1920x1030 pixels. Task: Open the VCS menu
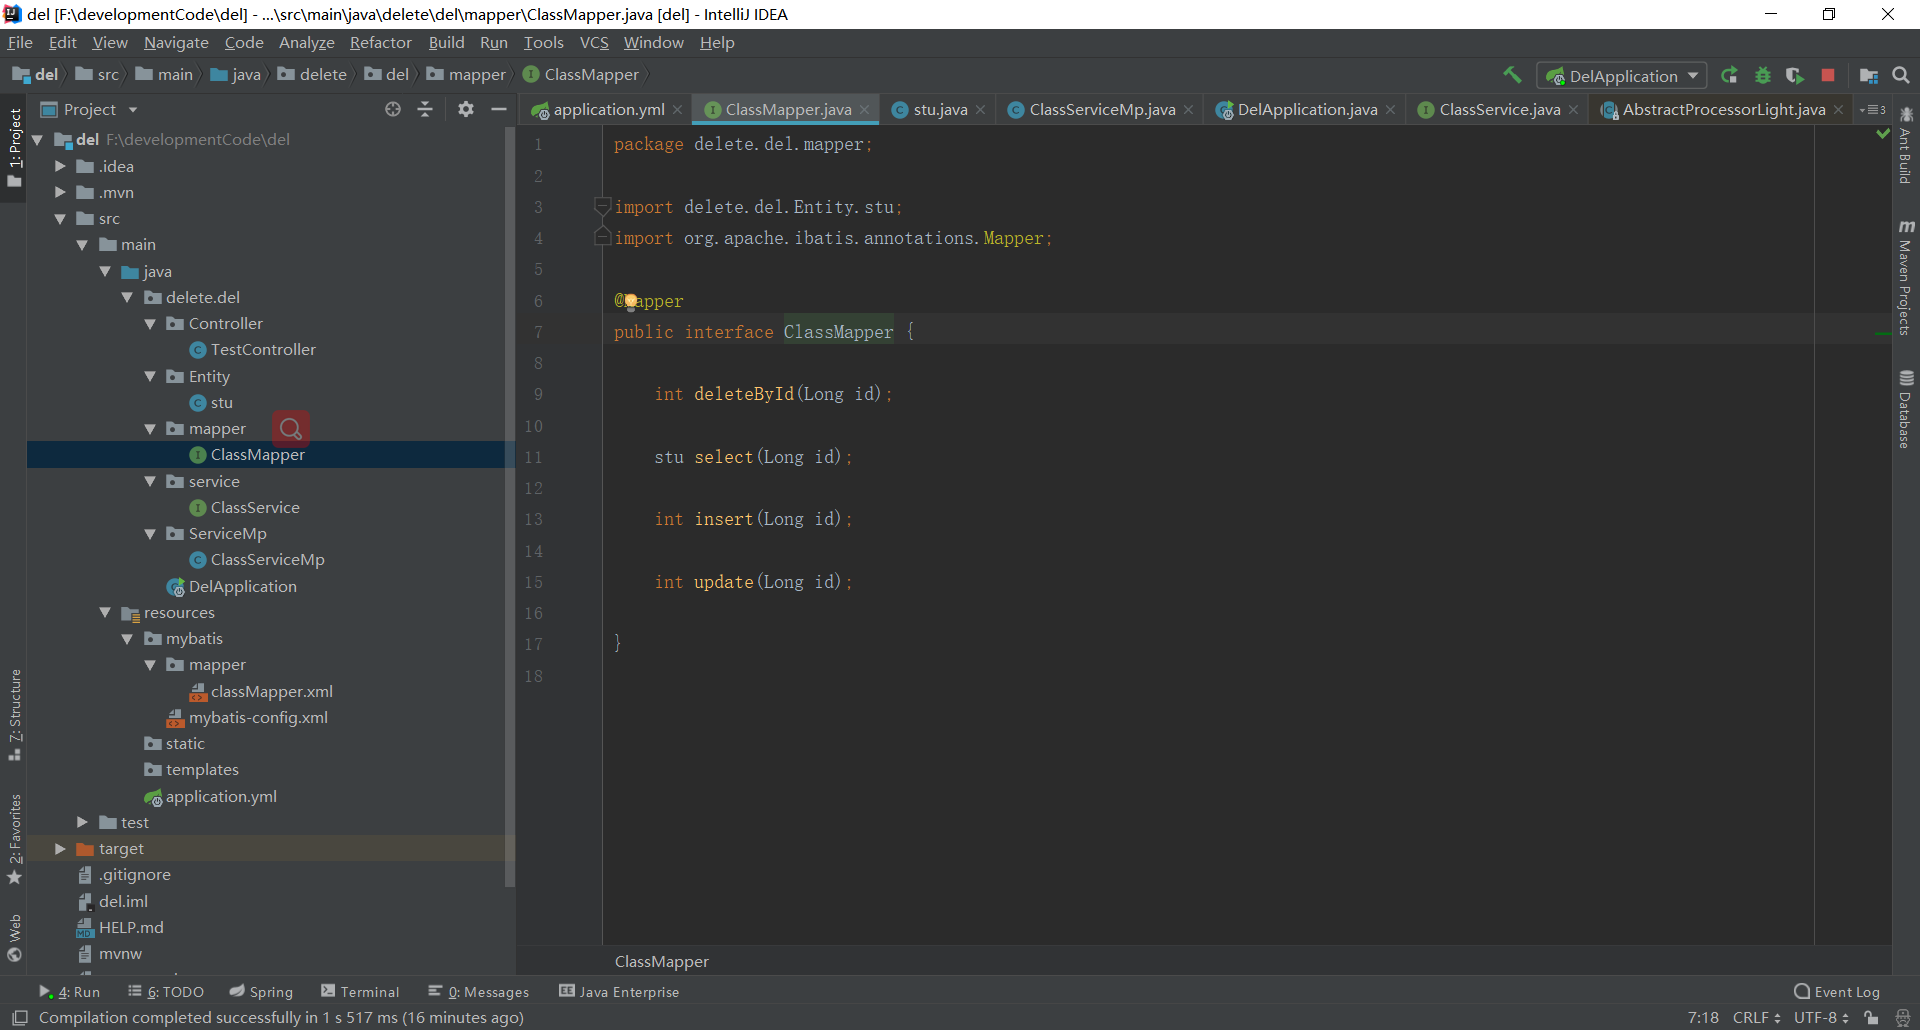tap(594, 42)
